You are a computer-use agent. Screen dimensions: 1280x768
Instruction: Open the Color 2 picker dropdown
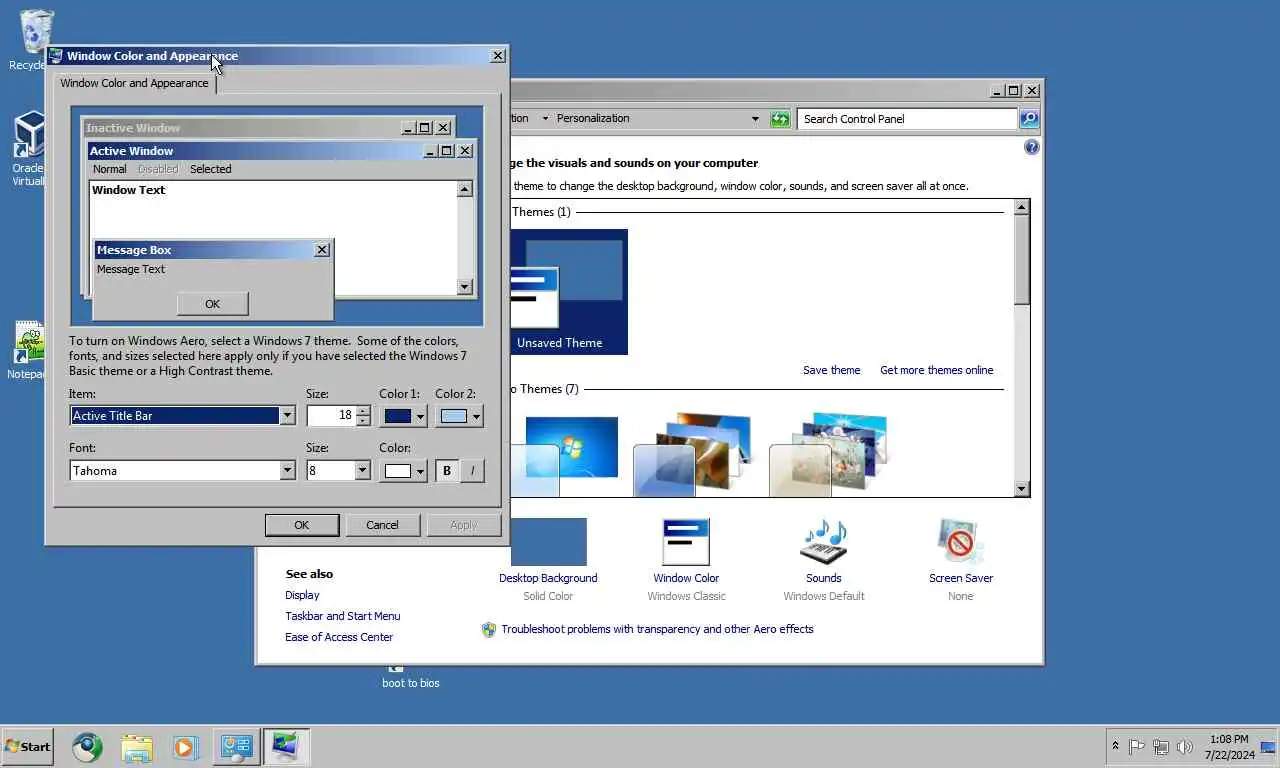click(460, 415)
